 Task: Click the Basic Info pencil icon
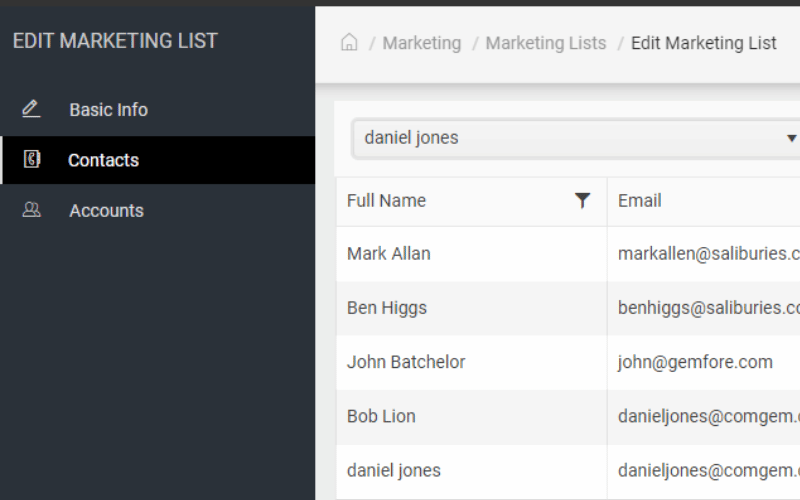coord(31,109)
